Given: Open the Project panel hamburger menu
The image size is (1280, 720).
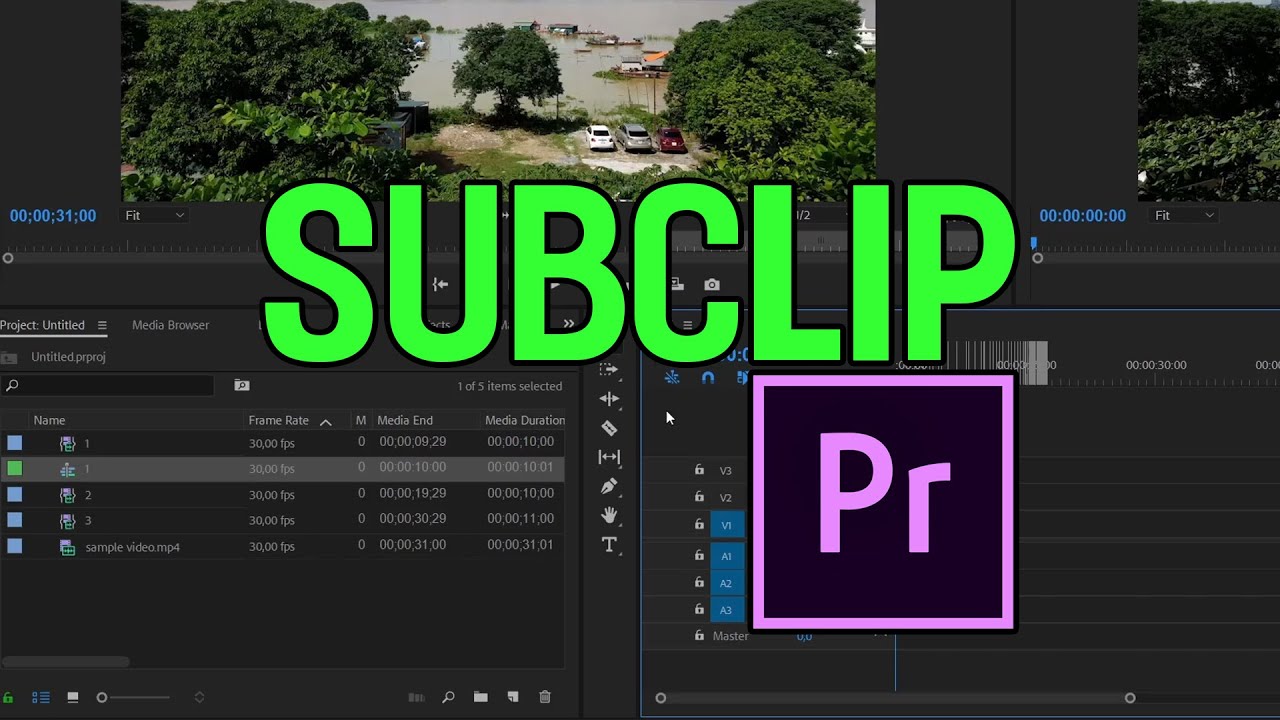Looking at the screenshot, I should pyautogui.click(x=102, y=325).
